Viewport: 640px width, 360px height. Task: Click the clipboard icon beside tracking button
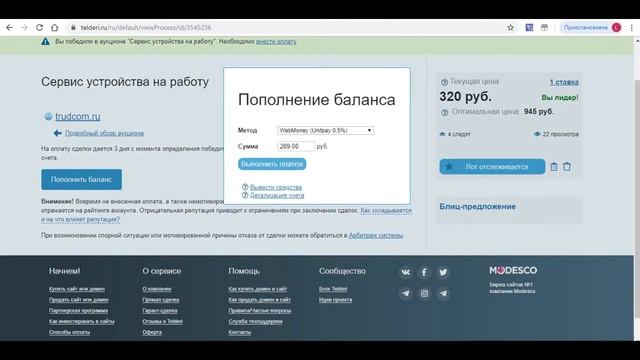[553, 167]
